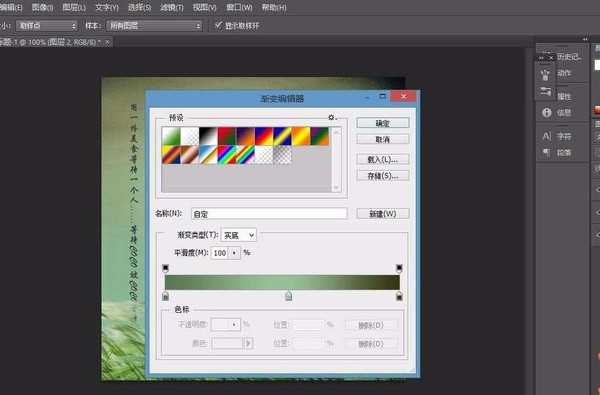Open the 选择(S) menu
The width and height of the screenshot is (600, 395).
(x=139, y=7)
